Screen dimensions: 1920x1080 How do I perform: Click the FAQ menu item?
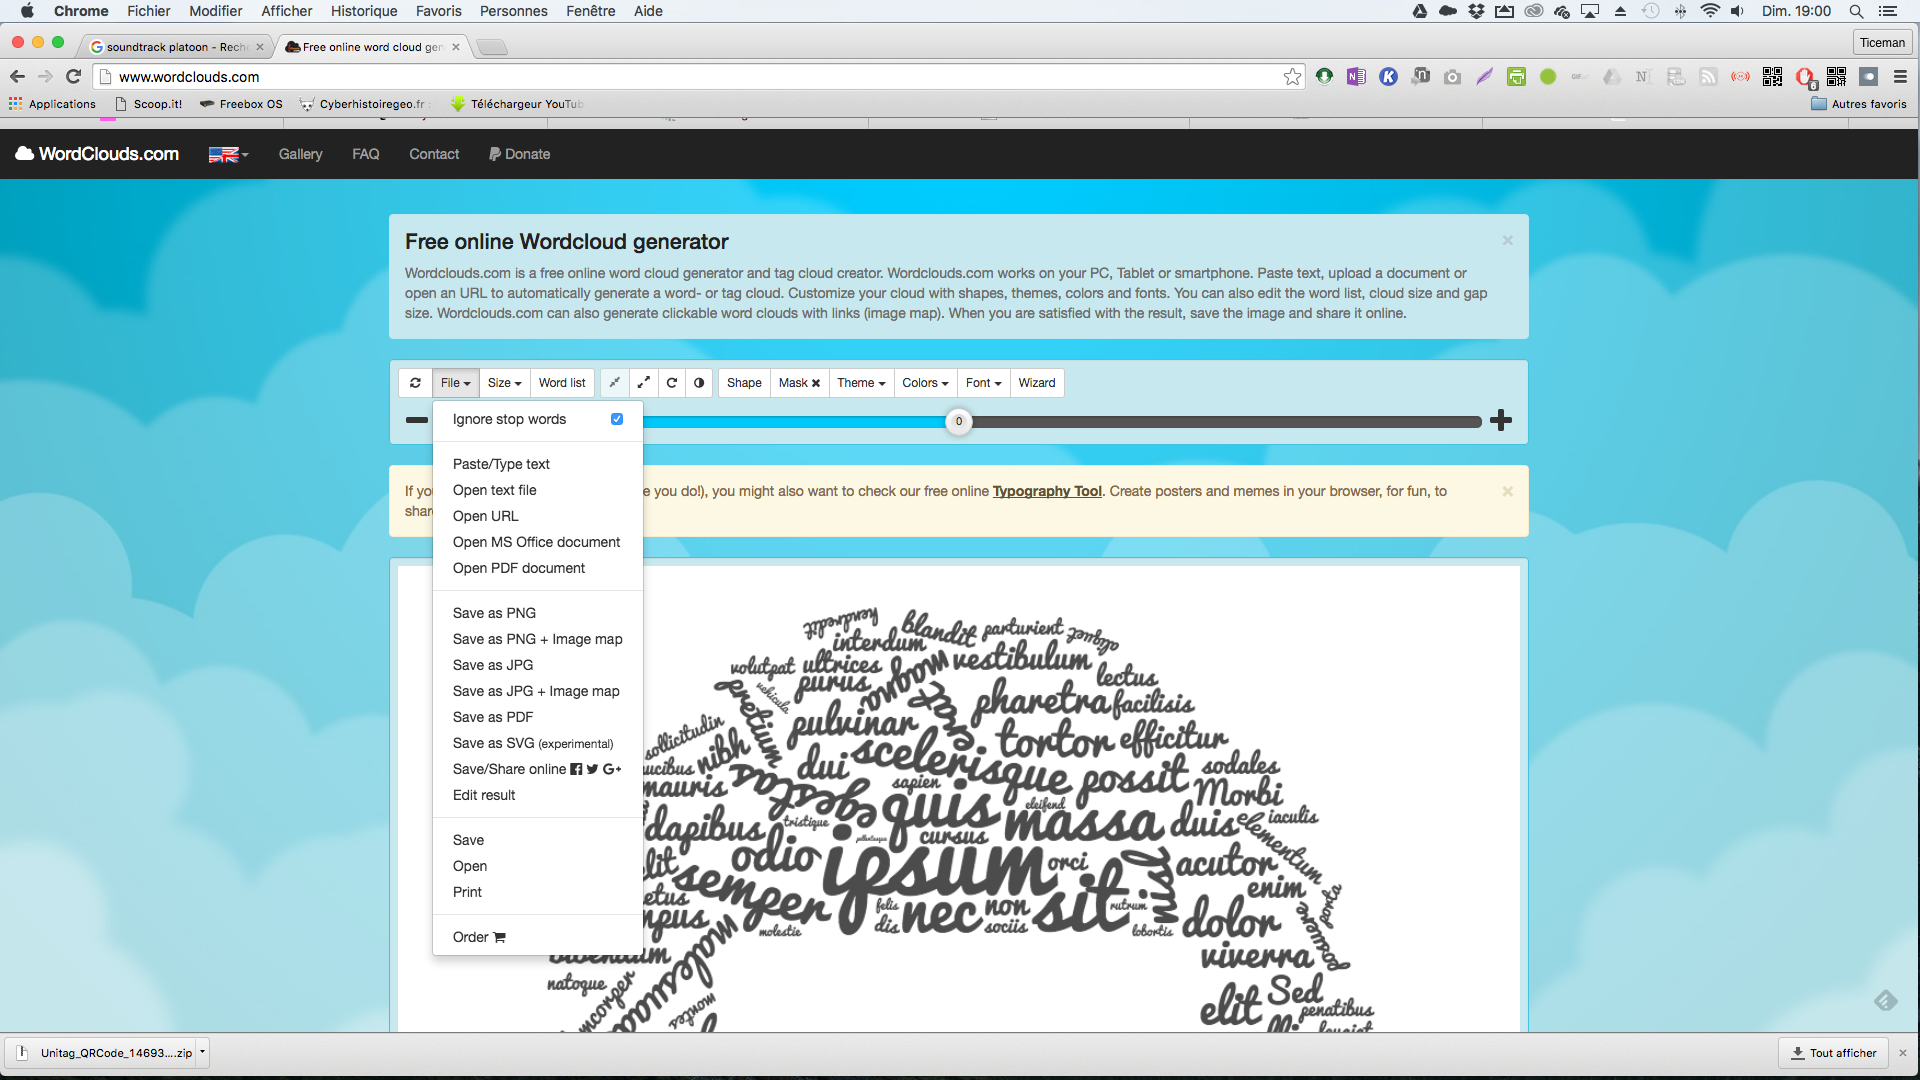(x=364, y=154)
